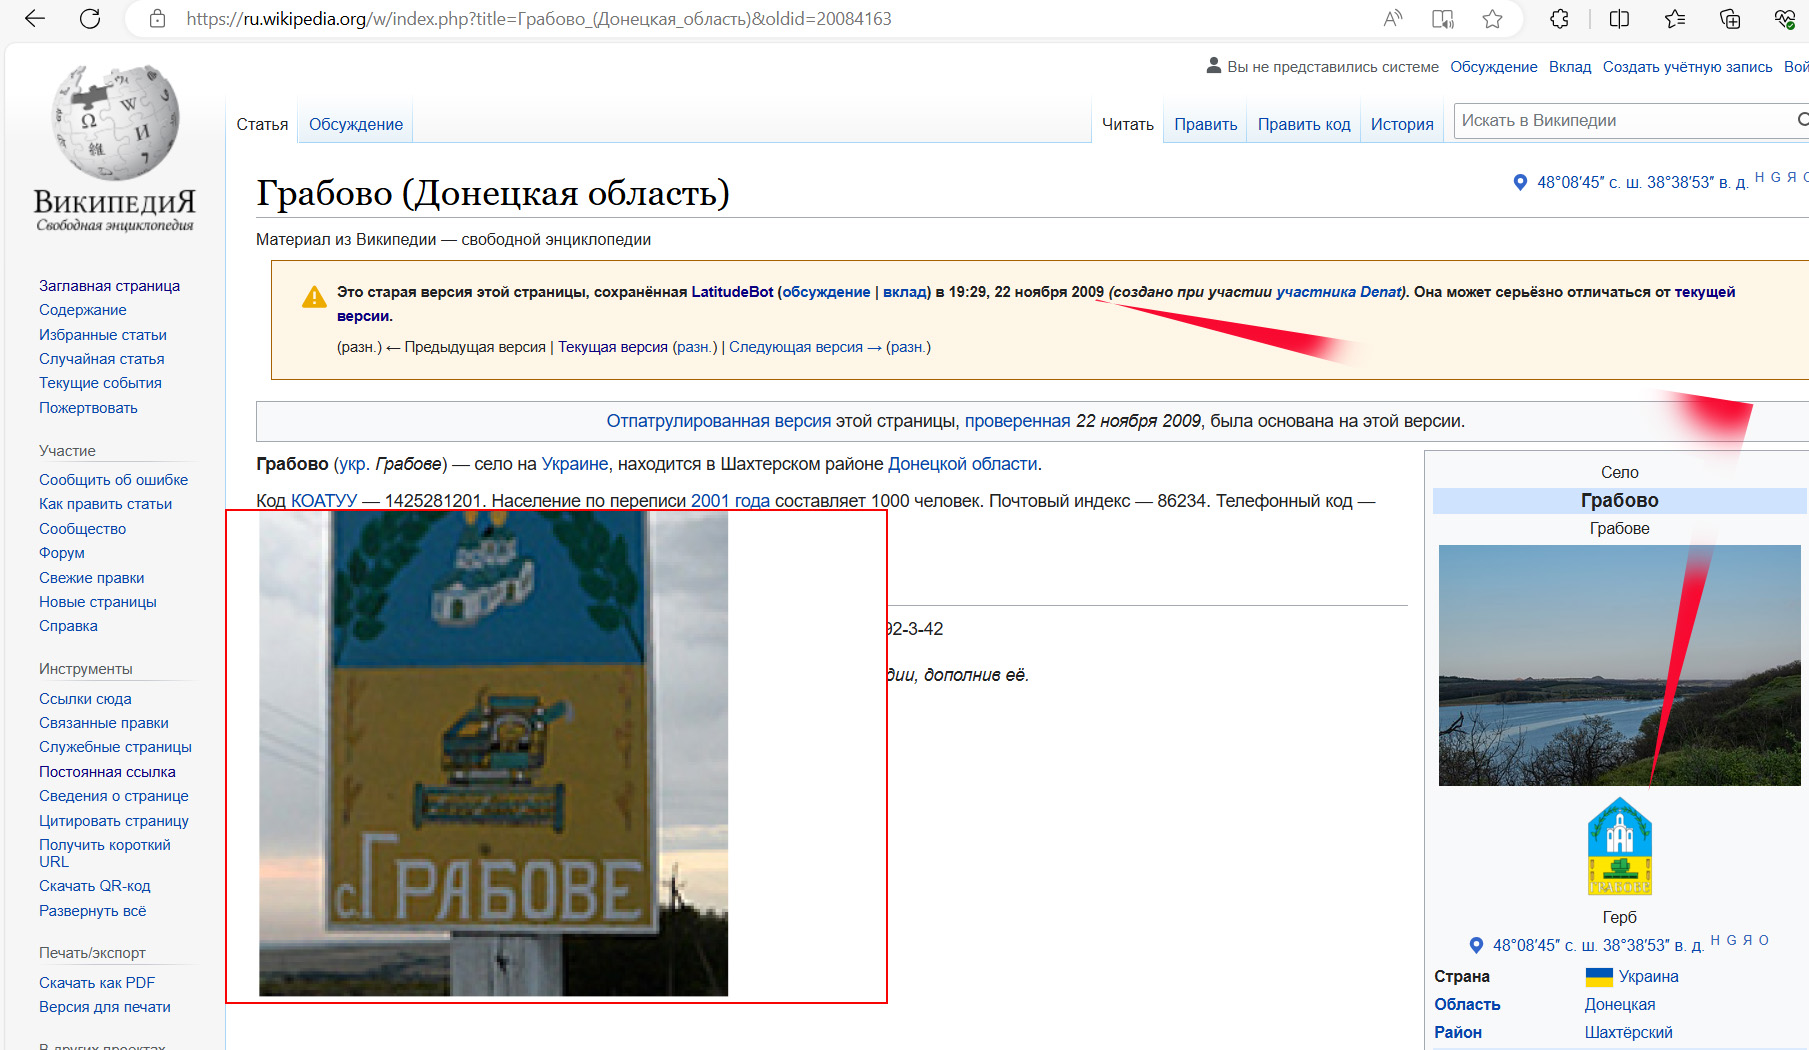
Task: Click Скачать QR-код
Action: tap(95, 886)
